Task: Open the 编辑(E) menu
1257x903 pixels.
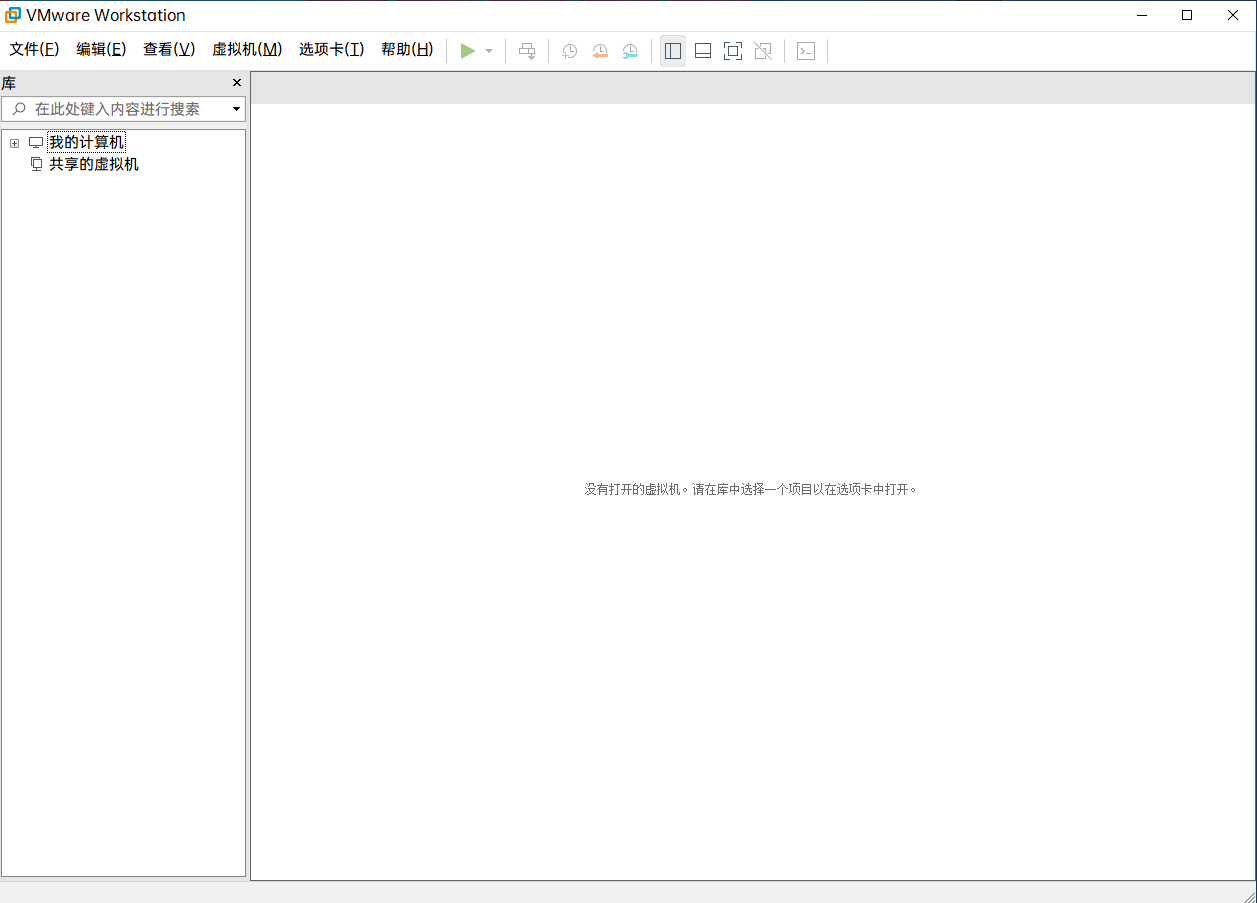Action: pos(101,49)
